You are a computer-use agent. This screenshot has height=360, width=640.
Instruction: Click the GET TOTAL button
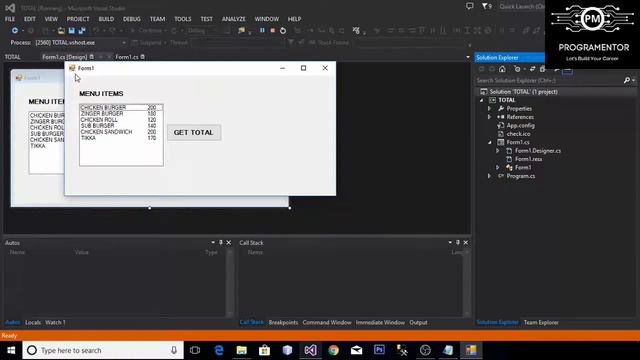click(x=194, y=132)
